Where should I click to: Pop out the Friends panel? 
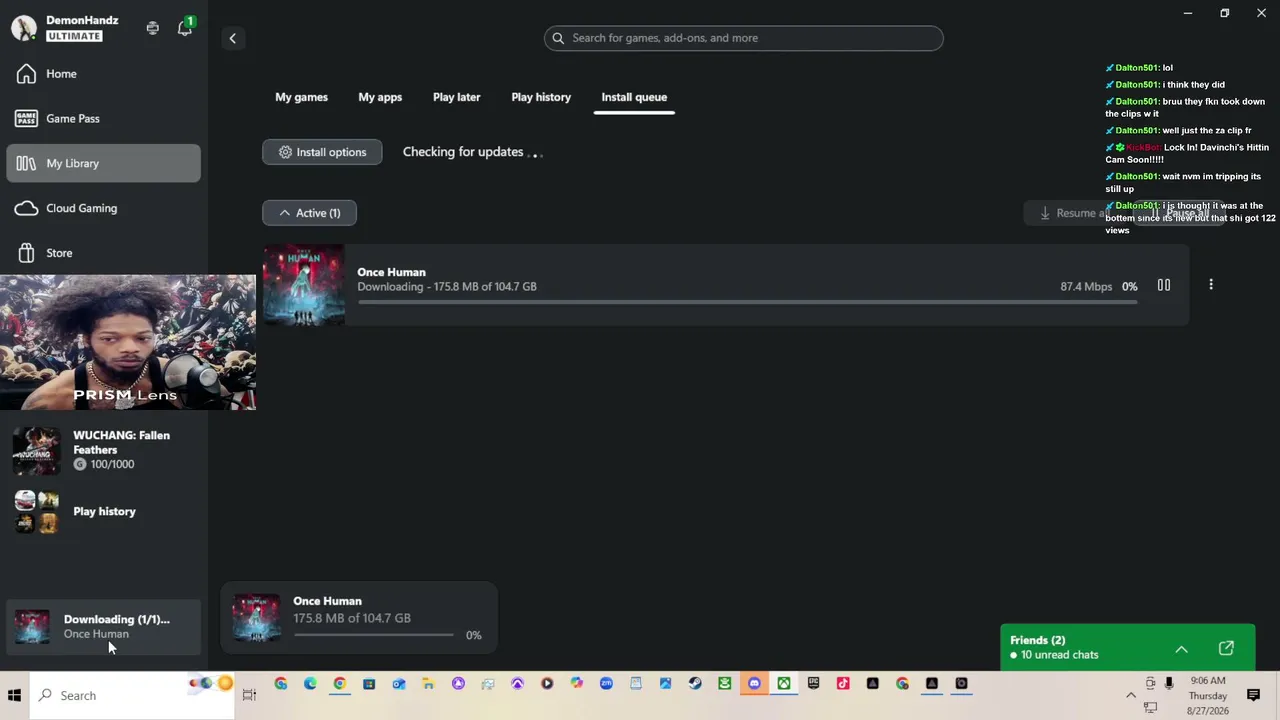click(x=1226, y=648)
